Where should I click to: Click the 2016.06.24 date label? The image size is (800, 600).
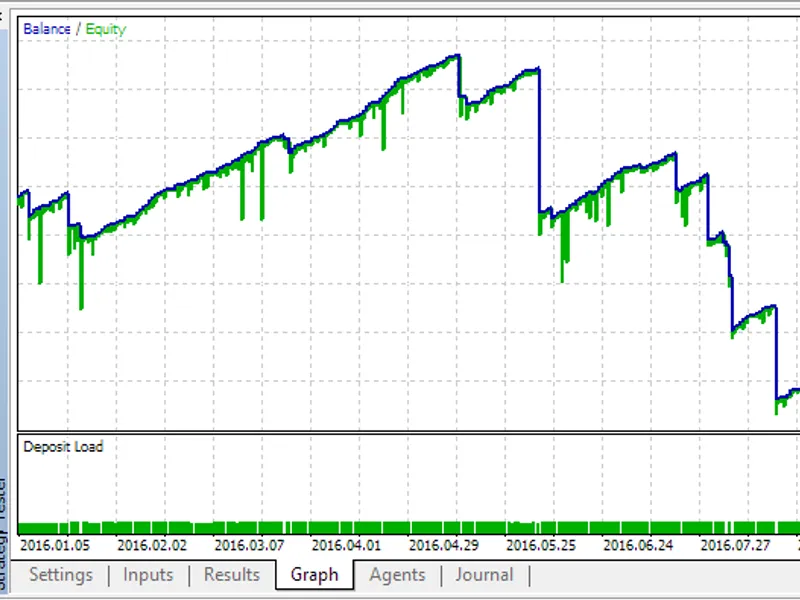[638, 545]
